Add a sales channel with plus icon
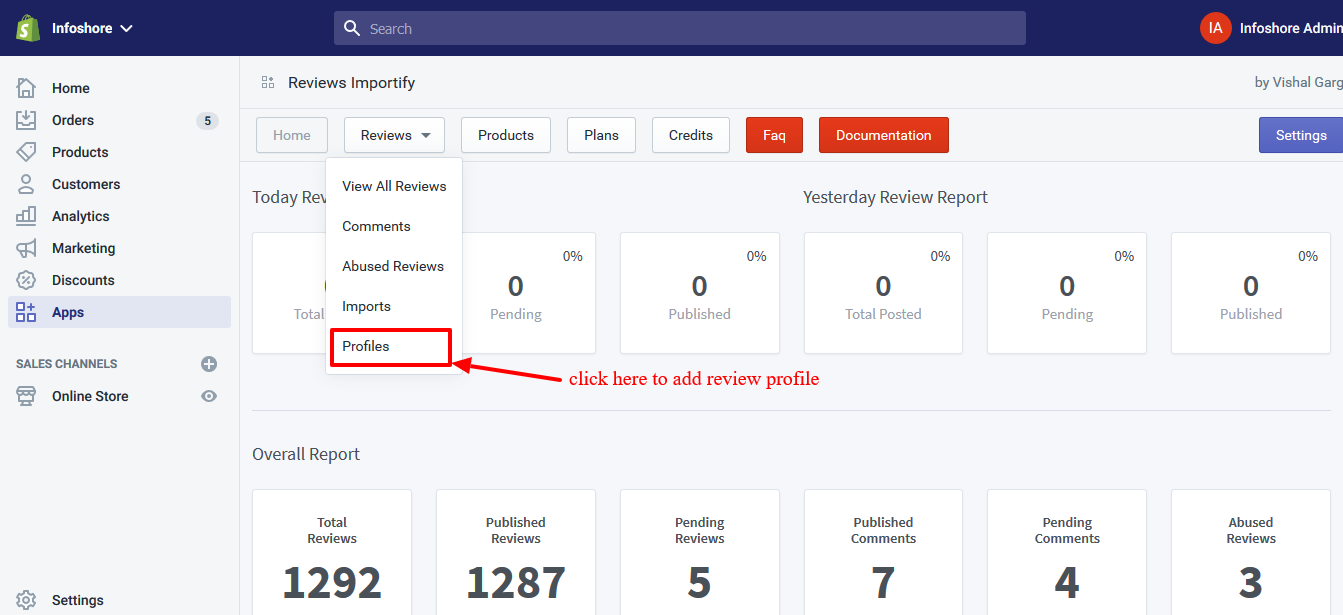 tap(209, 364)
